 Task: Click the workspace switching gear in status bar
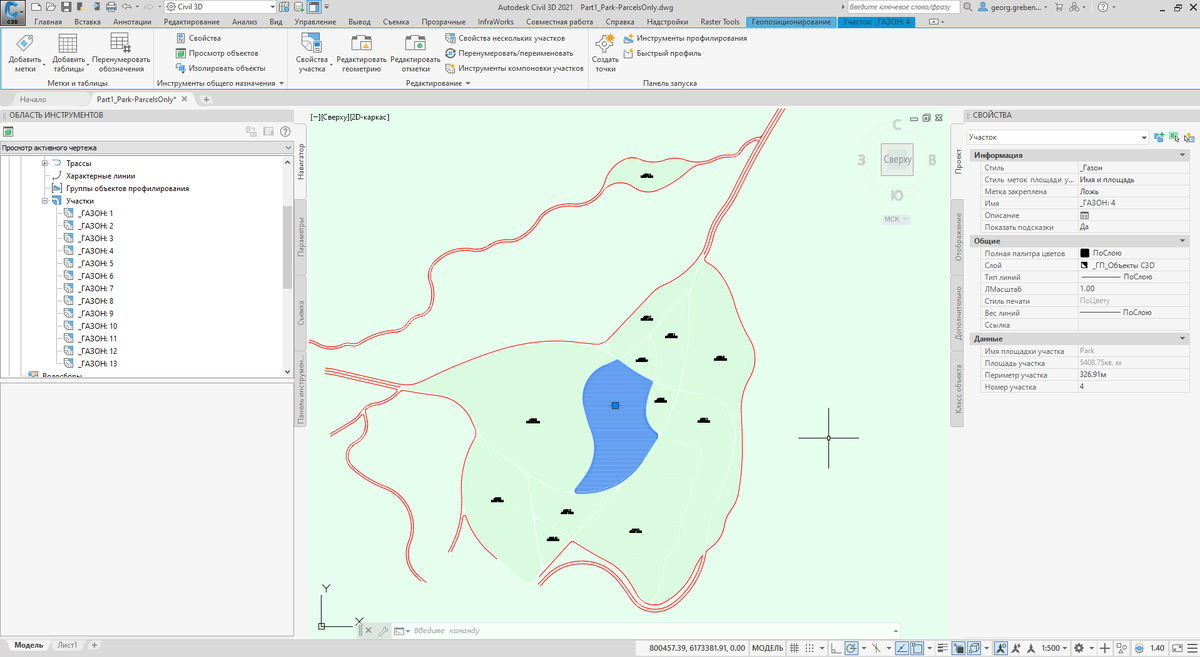[1079, 647]
